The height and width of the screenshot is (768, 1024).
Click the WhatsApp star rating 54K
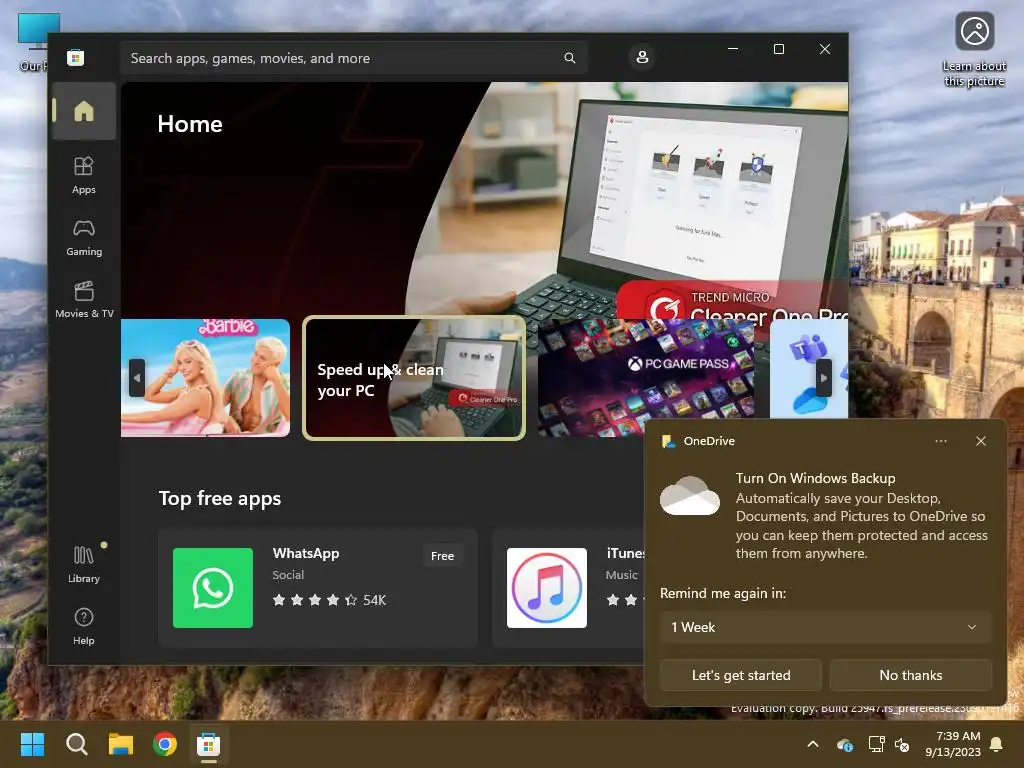[329, 600]
